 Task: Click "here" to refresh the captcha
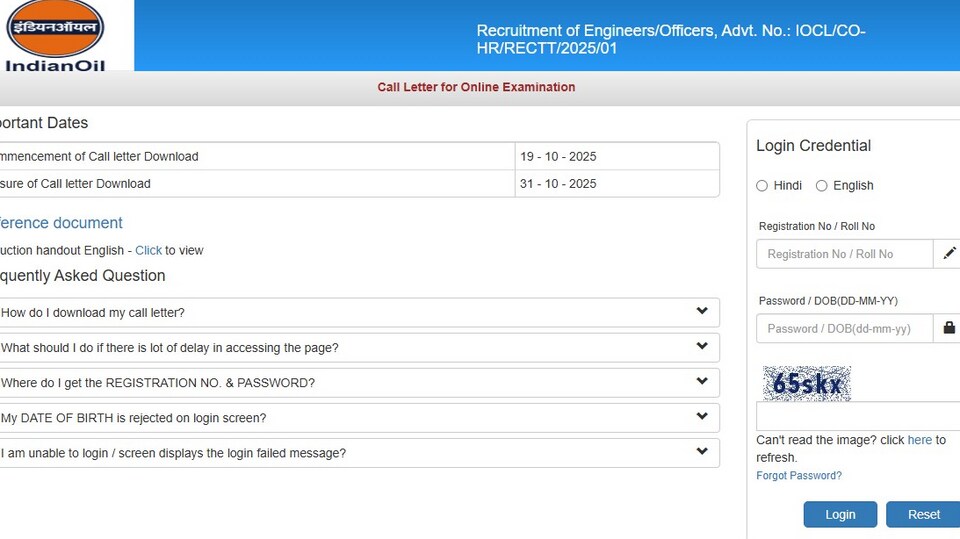920,440
